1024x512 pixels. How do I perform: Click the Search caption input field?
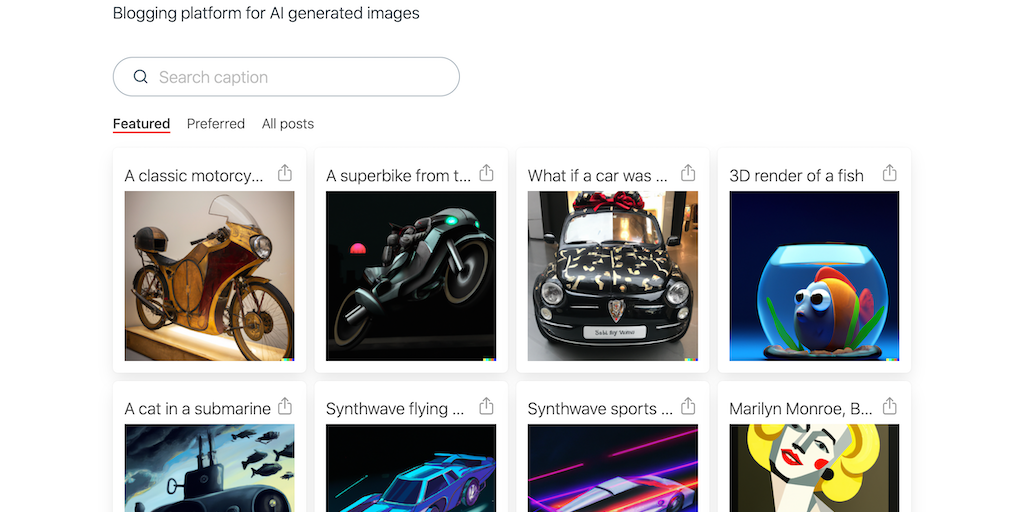point(300,77)
